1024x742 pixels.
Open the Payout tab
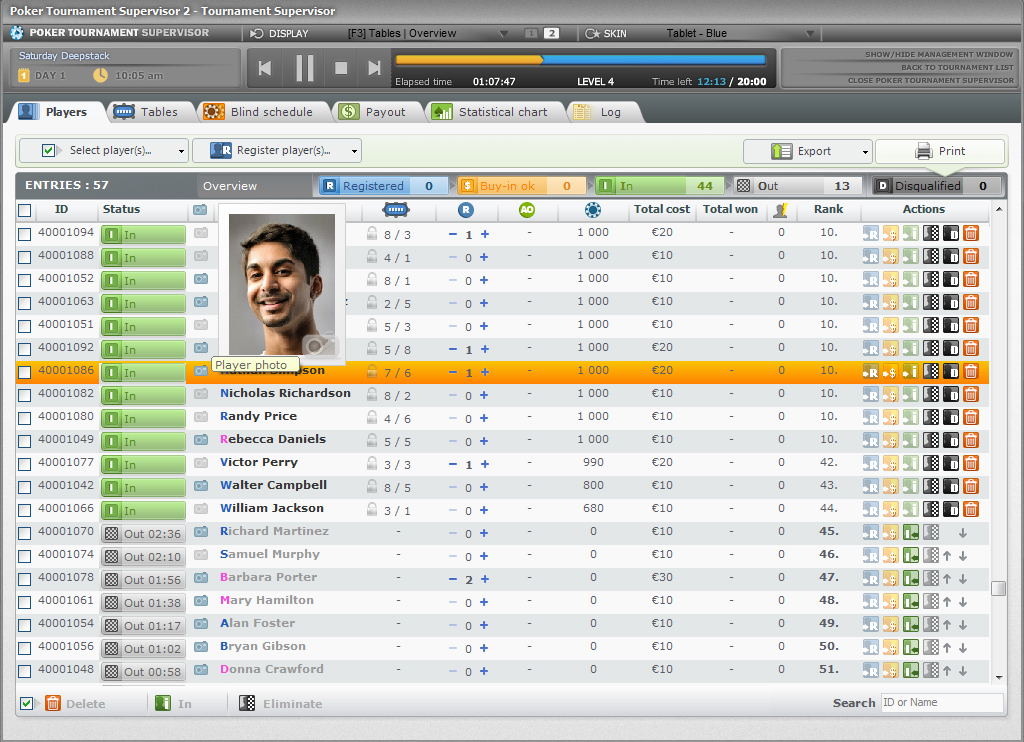pyautogui.click(x=374, y=112)
